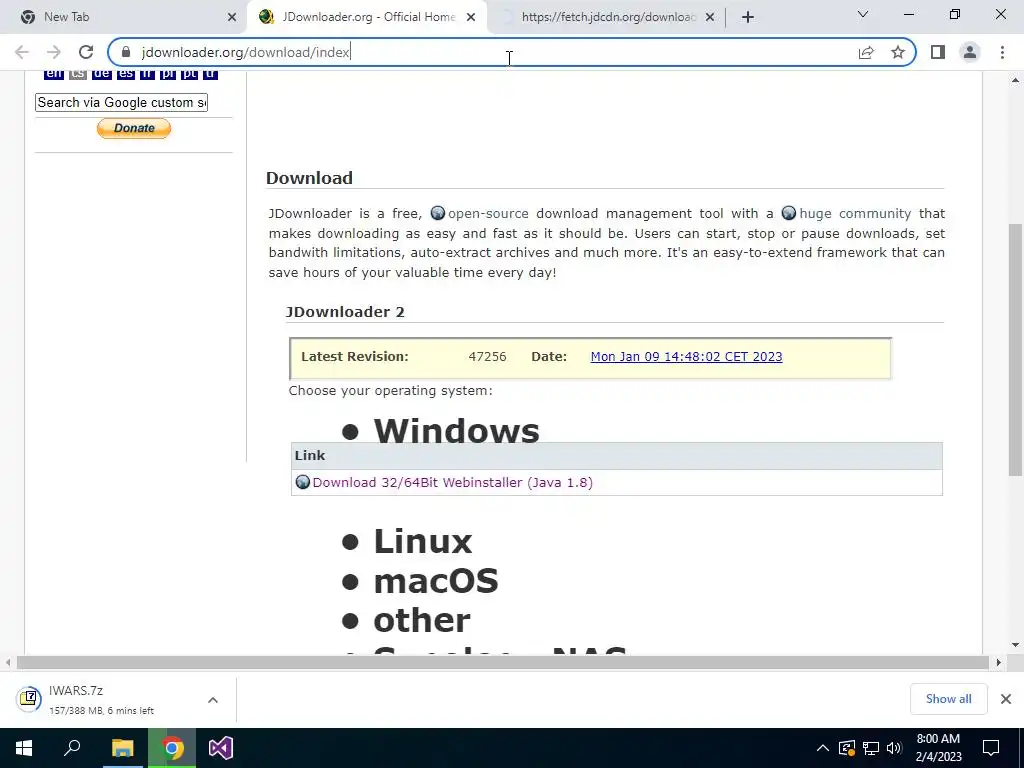Close the JDownloader.org tab
The height and width of the screenshot is (768, 1024).
pyautogui.click(x=471, y=17)
